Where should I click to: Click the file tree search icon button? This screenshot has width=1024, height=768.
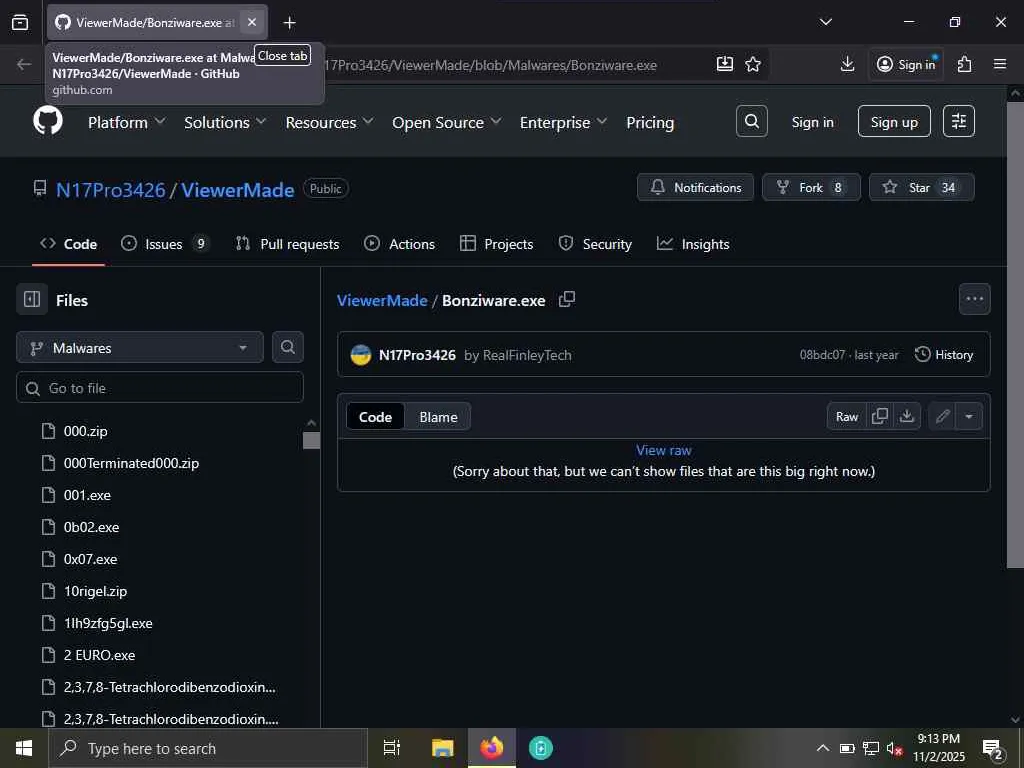click(x=288, y=347)
